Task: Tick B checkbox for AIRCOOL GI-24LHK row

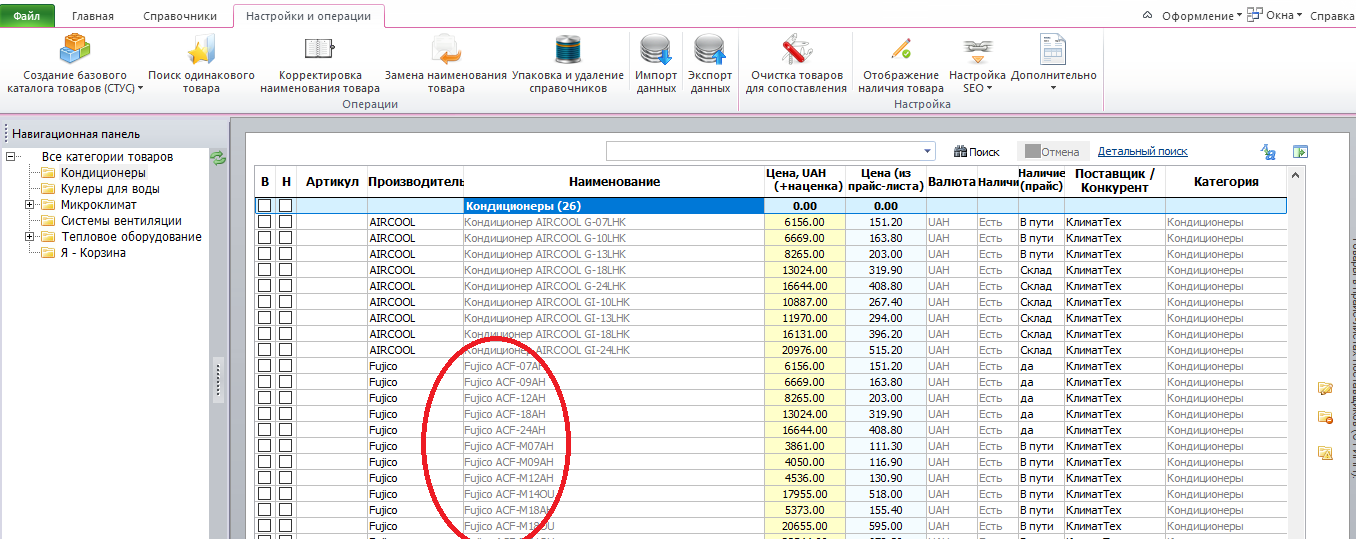Action: 265,350
